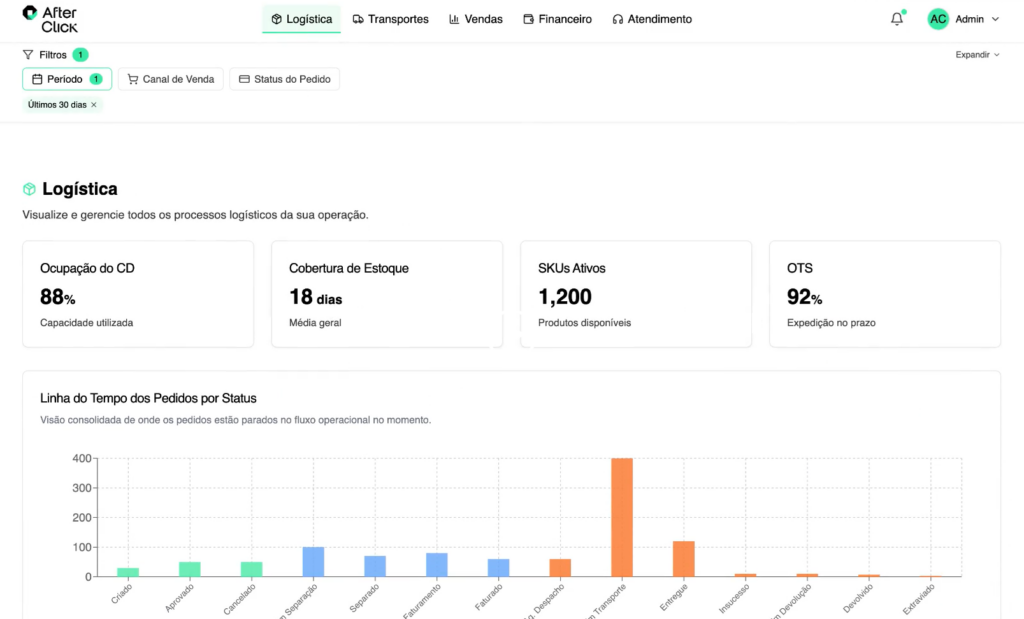Image resolution: width=1024 pixels, height=619 pixels.
Task: Click the Insucesso axis label
Action: 734,597
